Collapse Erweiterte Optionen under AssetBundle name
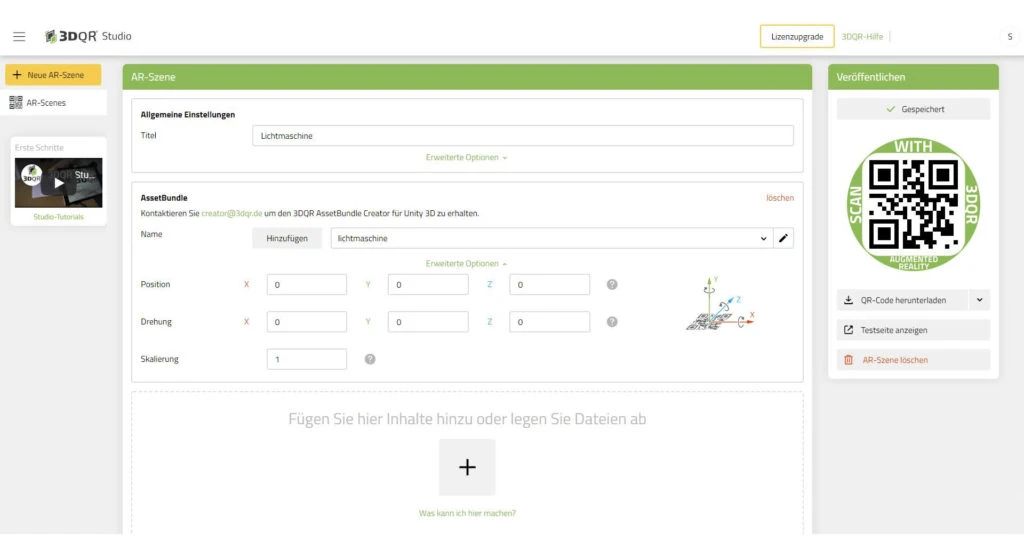This screenshot has width=1024, height=555. tap(466, 264)
